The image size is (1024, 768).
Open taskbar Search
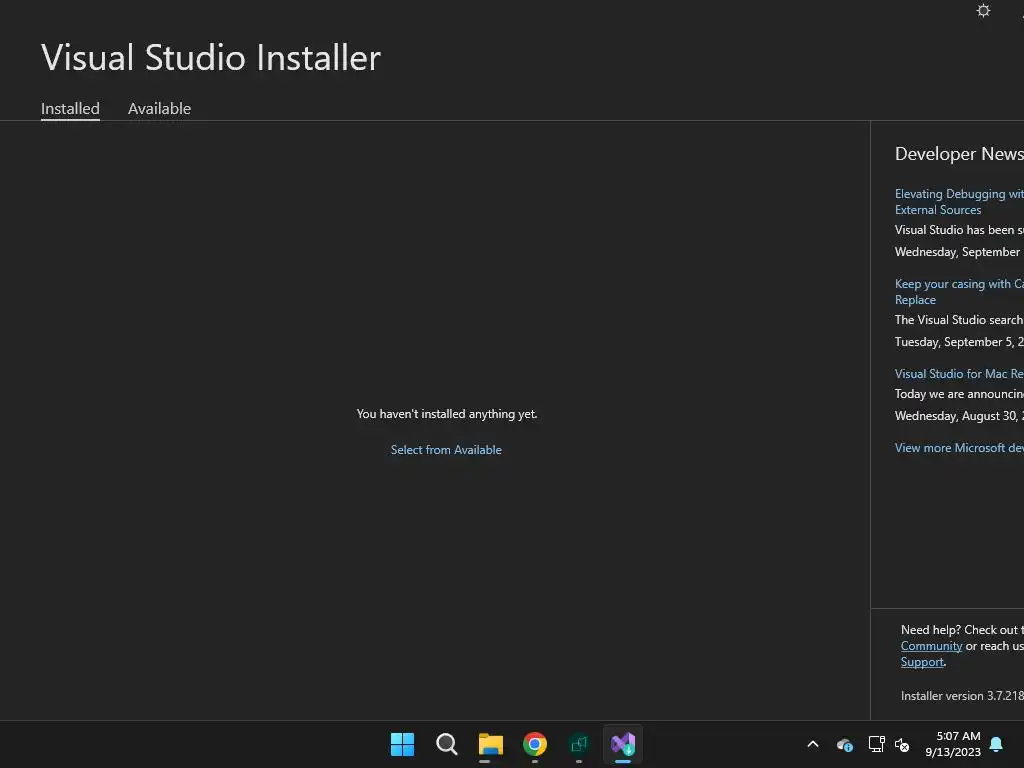tap(447, 744)
